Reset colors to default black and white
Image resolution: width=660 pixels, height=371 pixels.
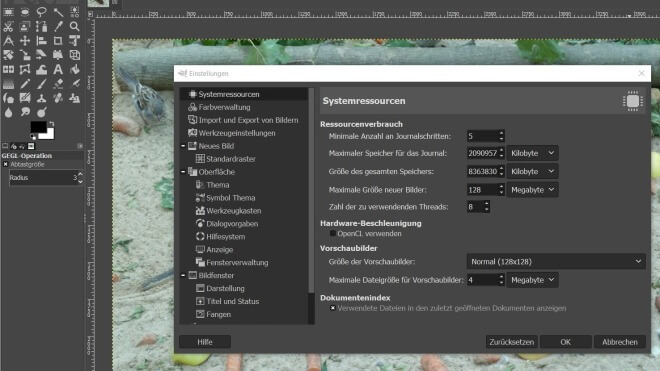[33, 136]
